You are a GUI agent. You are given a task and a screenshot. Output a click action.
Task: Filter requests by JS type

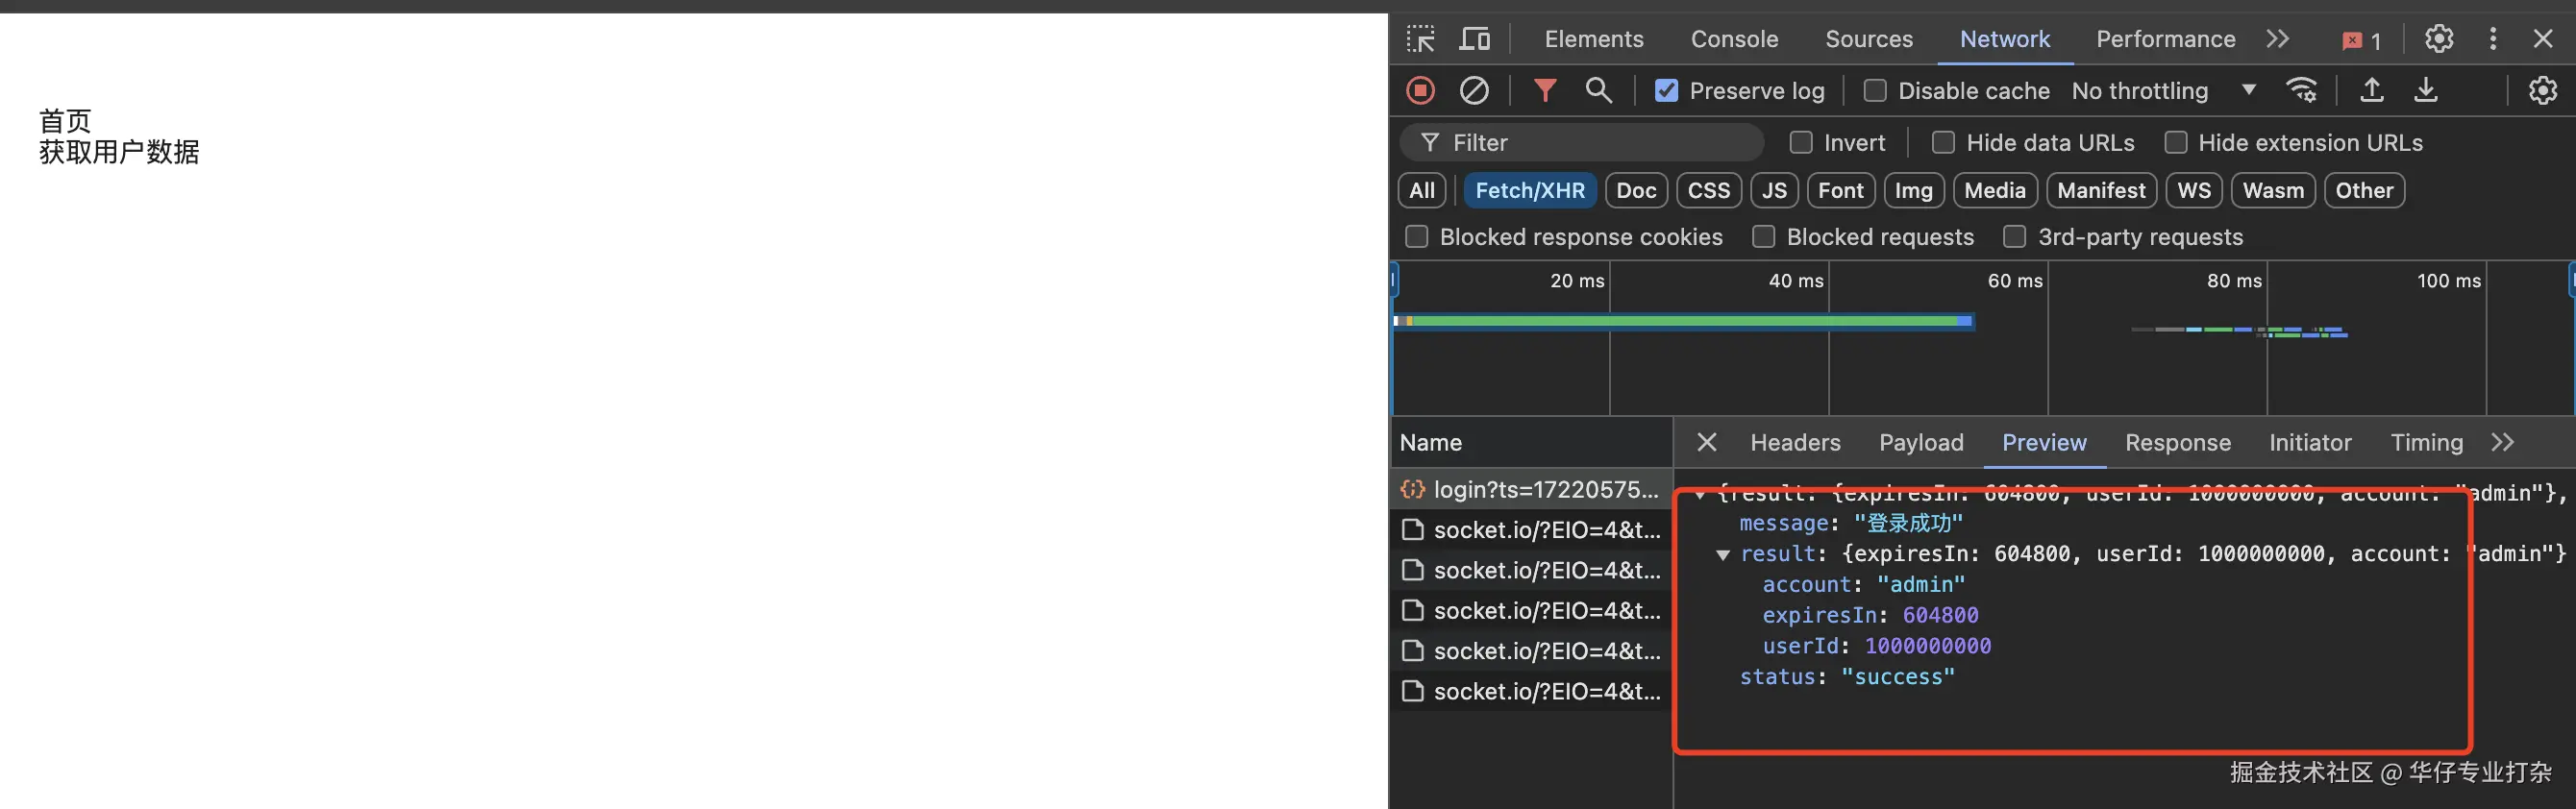pyautogui.click(x=1774, y=190)
